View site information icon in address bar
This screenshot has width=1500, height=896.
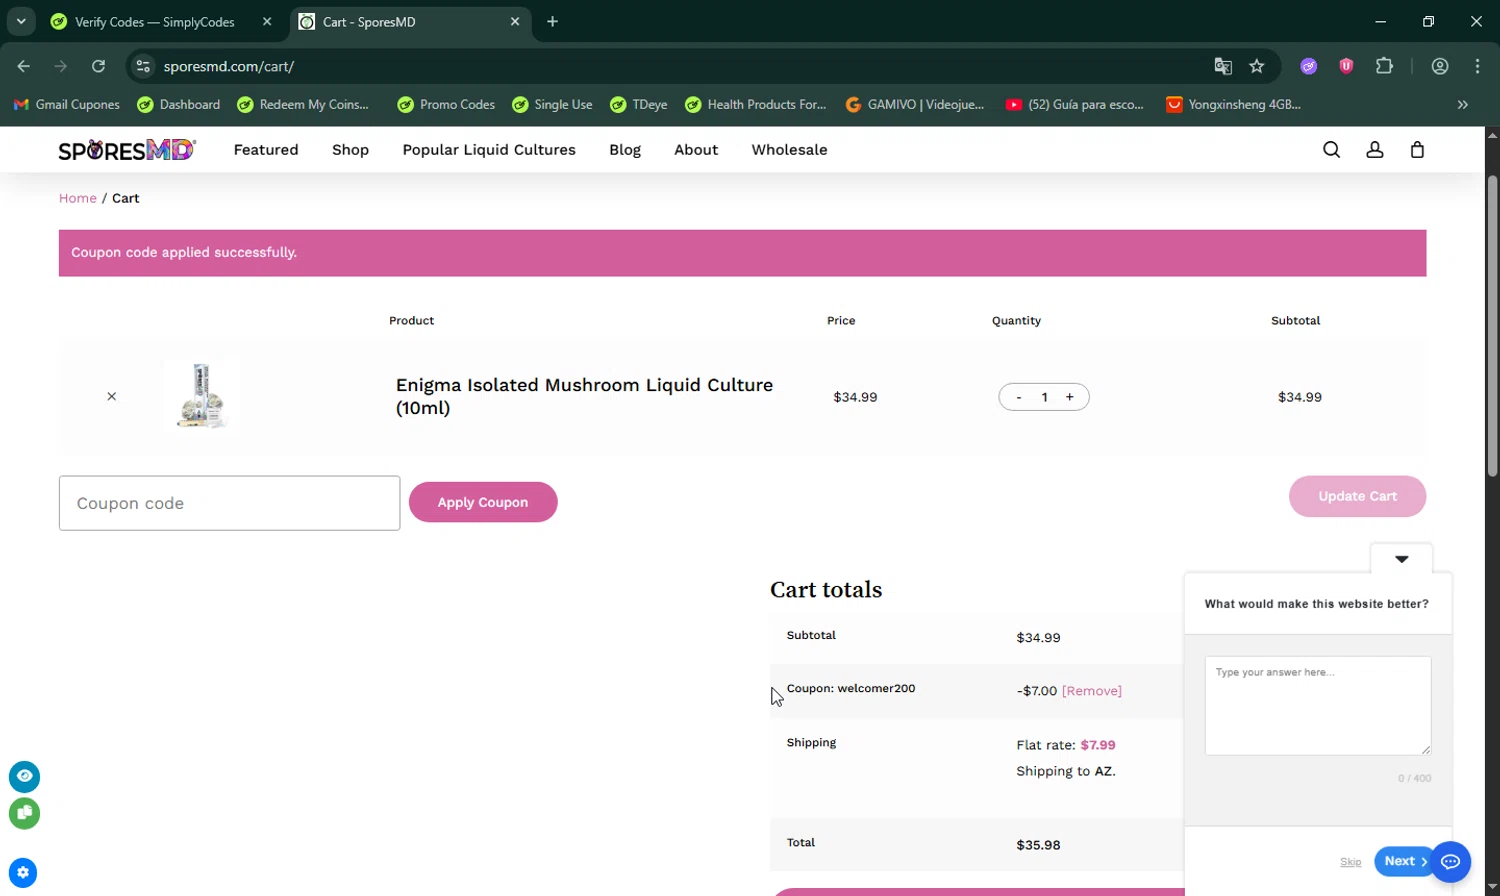pos(143,66)
